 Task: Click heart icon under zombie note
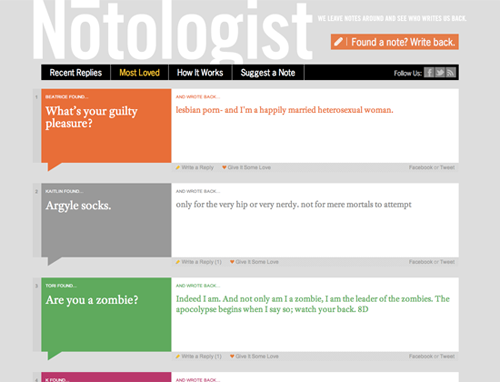(232, 356)
